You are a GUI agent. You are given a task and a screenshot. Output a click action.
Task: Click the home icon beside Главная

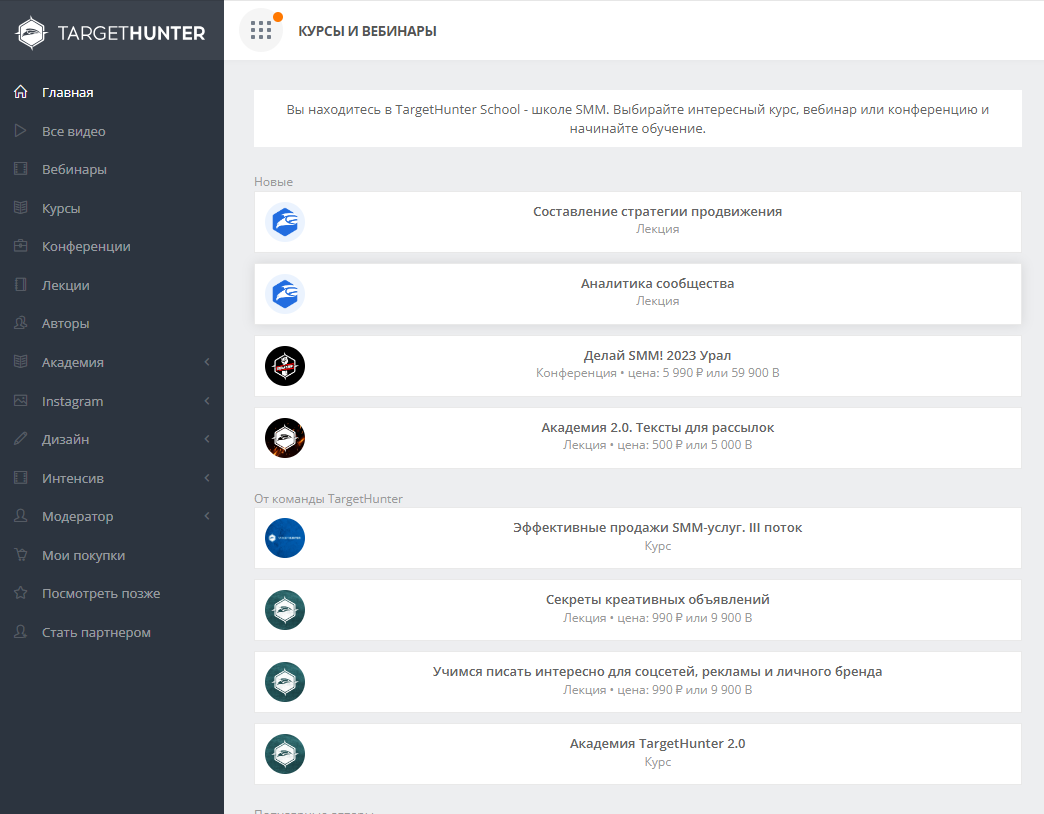coord(20,92)
